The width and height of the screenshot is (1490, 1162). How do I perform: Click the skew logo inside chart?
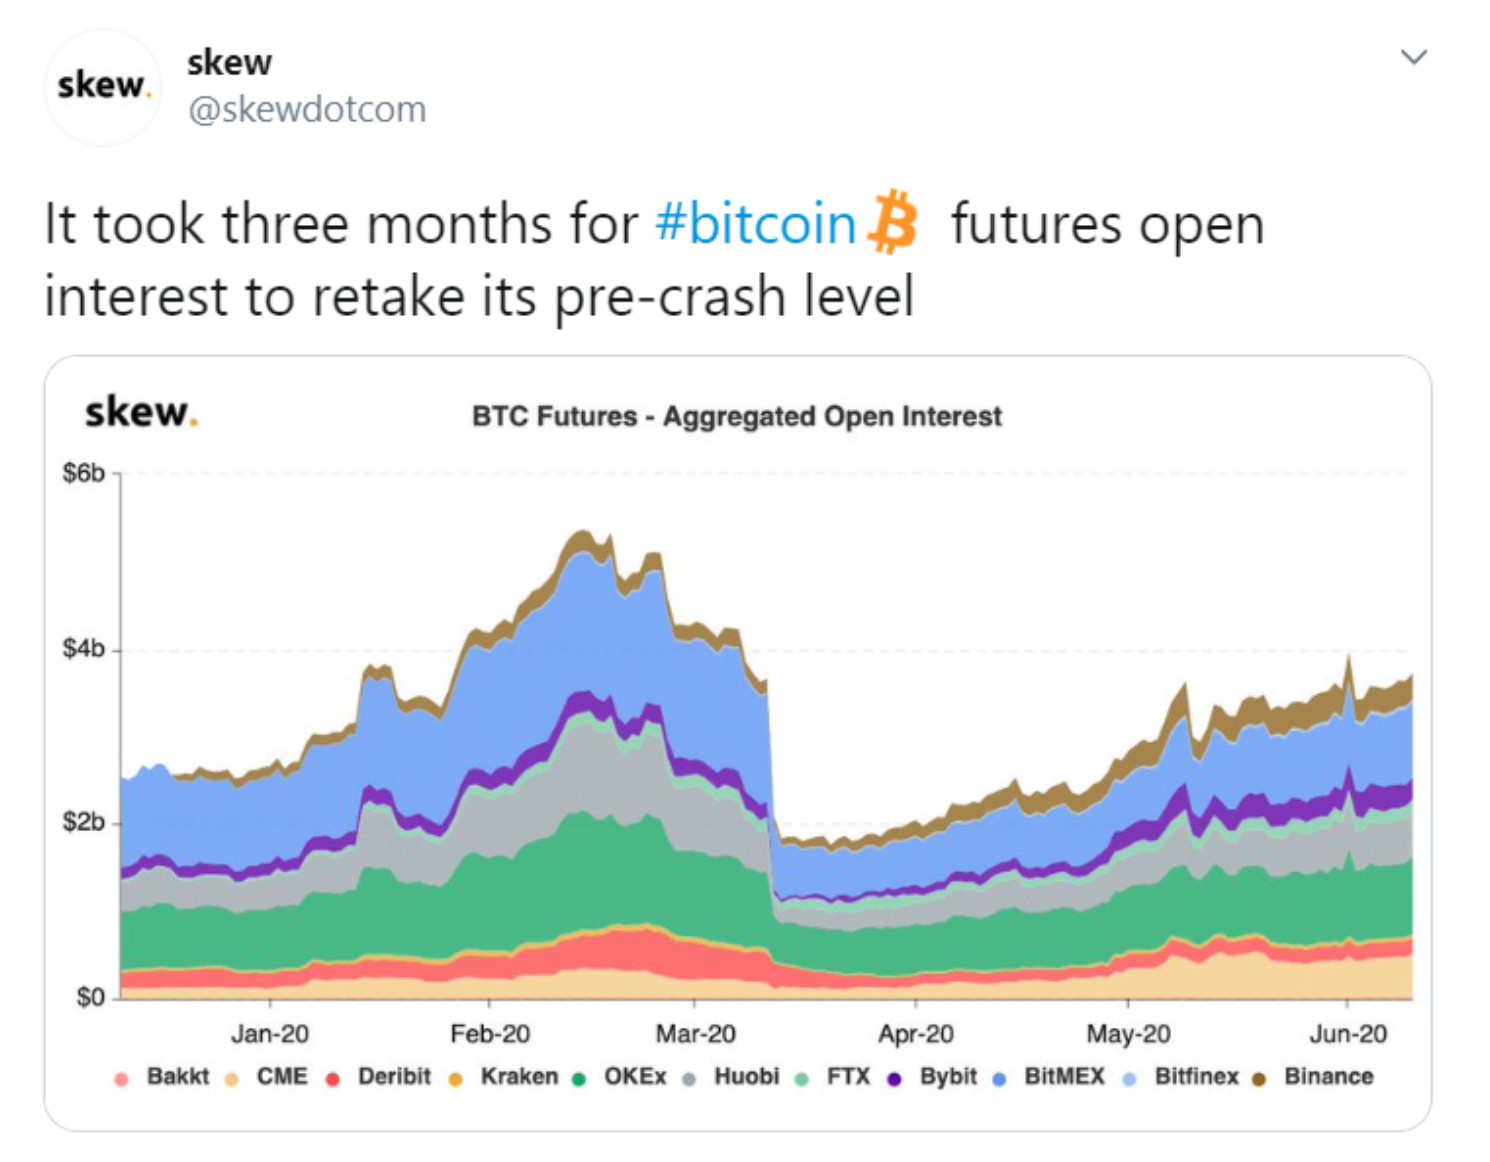tap(141, 412)
